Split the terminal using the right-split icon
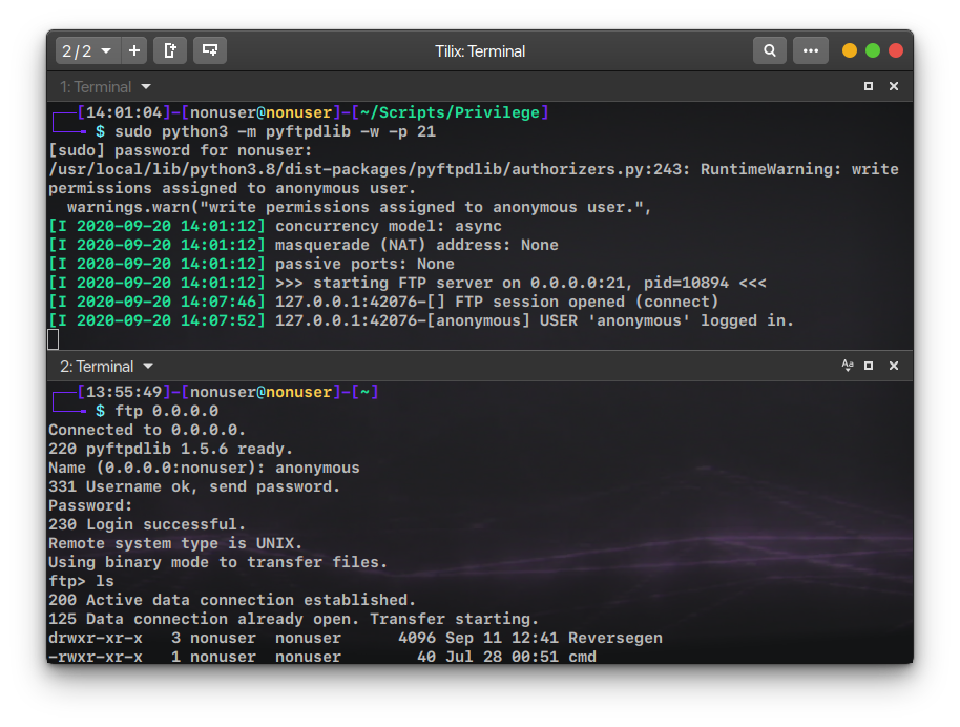Screen dimensions: 960x727 pos(170,50)
